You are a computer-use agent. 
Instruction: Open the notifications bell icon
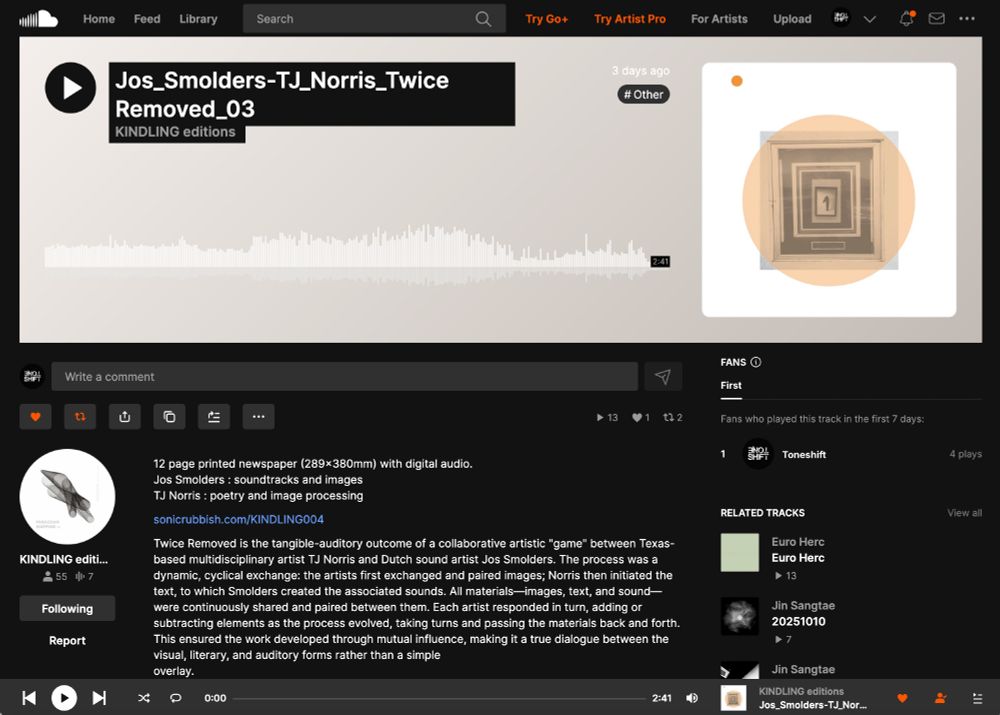(906, 18)
